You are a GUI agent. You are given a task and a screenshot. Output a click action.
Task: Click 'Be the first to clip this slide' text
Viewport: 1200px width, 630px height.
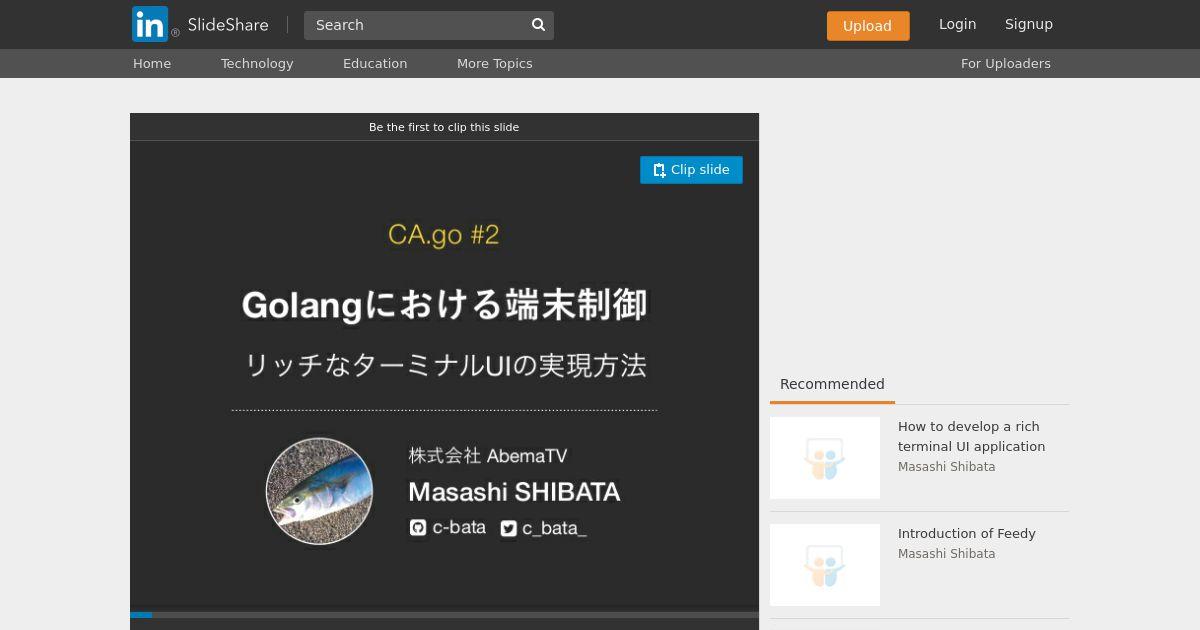(444, 127)
